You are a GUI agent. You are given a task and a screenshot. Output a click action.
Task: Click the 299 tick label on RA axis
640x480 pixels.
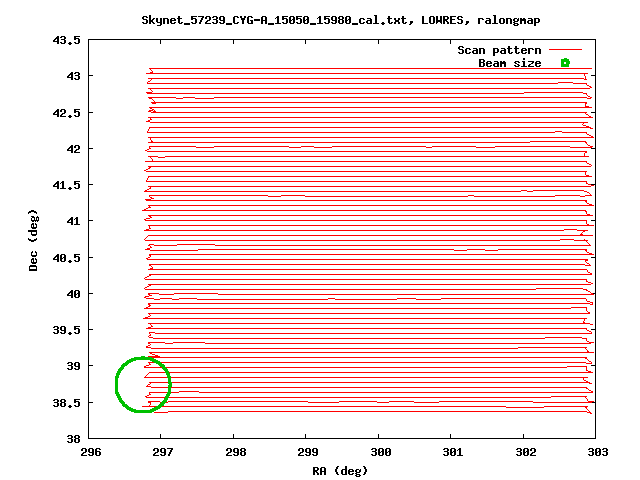coord(308,452)
